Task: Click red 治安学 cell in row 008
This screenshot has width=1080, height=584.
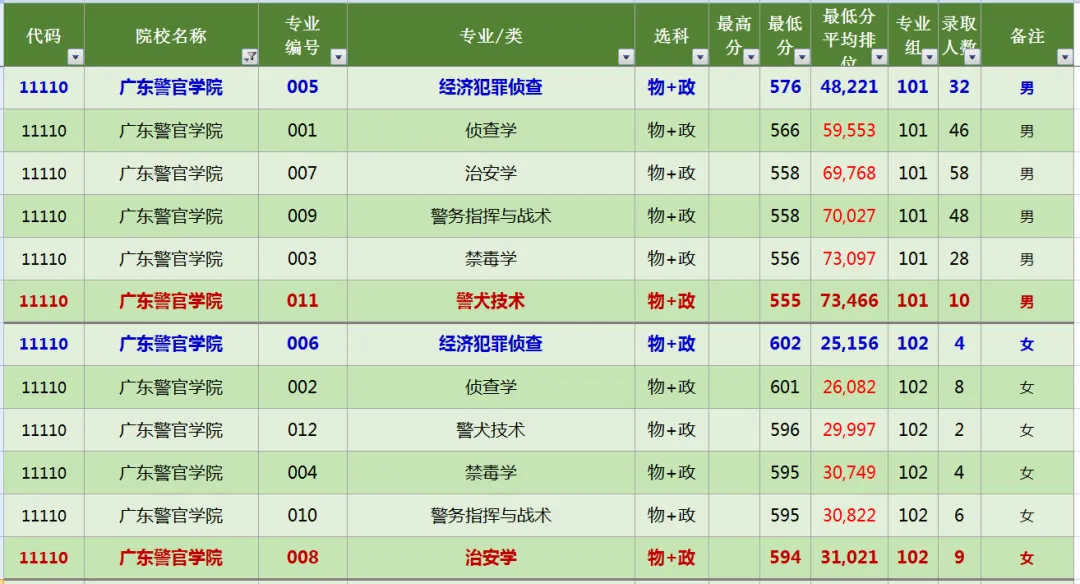Action: click(x=490, y=558)
